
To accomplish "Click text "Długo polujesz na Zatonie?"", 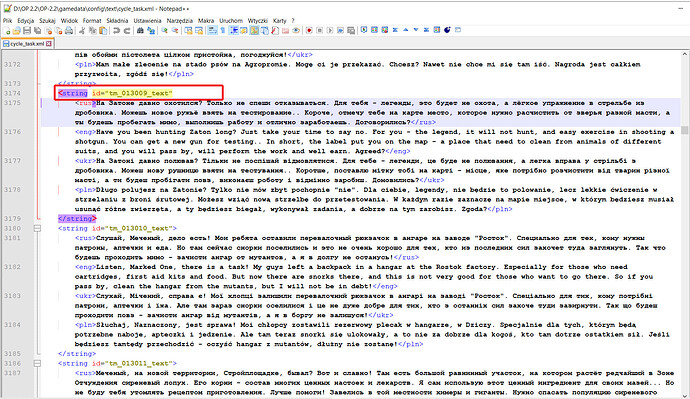I will pos(151,190).
